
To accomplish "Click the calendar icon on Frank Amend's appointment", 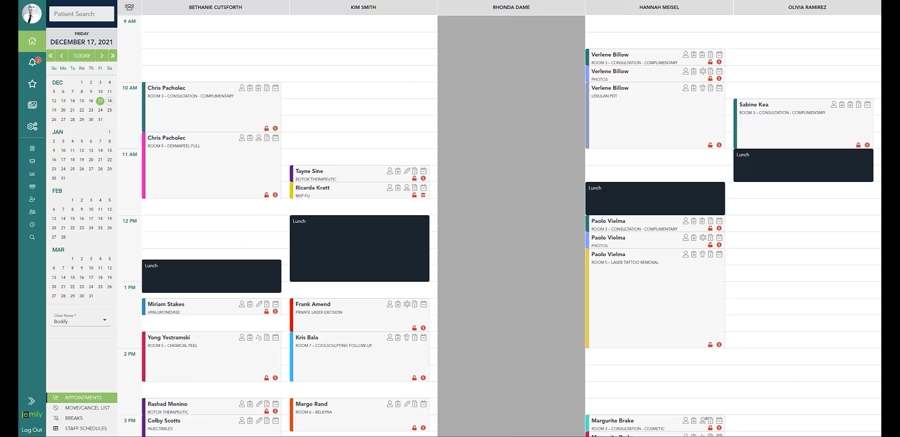I will 423,304.
